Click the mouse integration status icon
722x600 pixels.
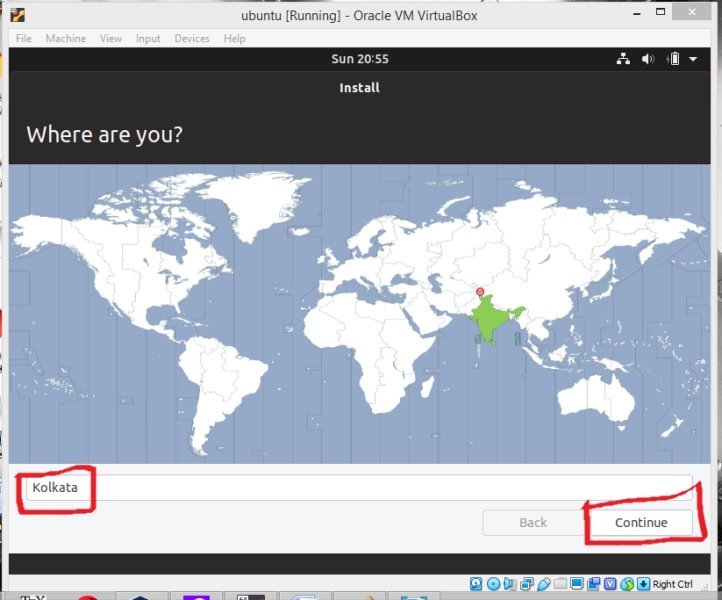pos(627,584)
